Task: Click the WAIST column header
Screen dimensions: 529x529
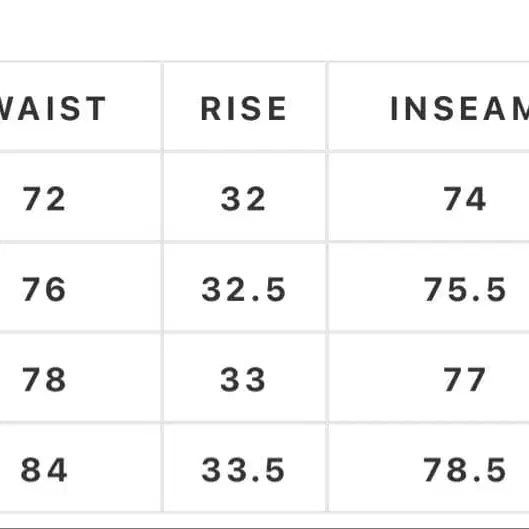Action: tap(52, 108)
